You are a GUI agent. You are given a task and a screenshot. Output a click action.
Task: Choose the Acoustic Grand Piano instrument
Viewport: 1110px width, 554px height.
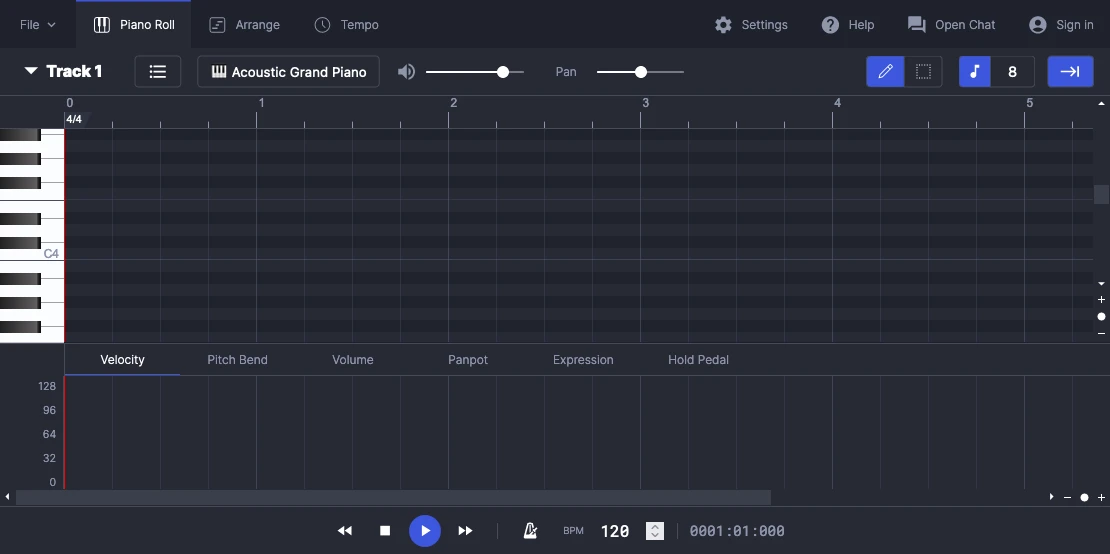click(289, 71)
